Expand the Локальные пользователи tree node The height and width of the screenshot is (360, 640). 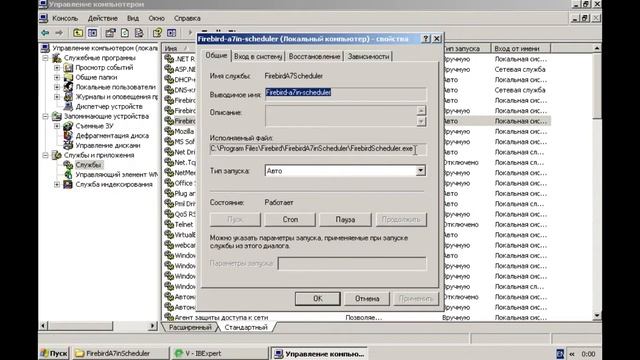click(57, 87)
